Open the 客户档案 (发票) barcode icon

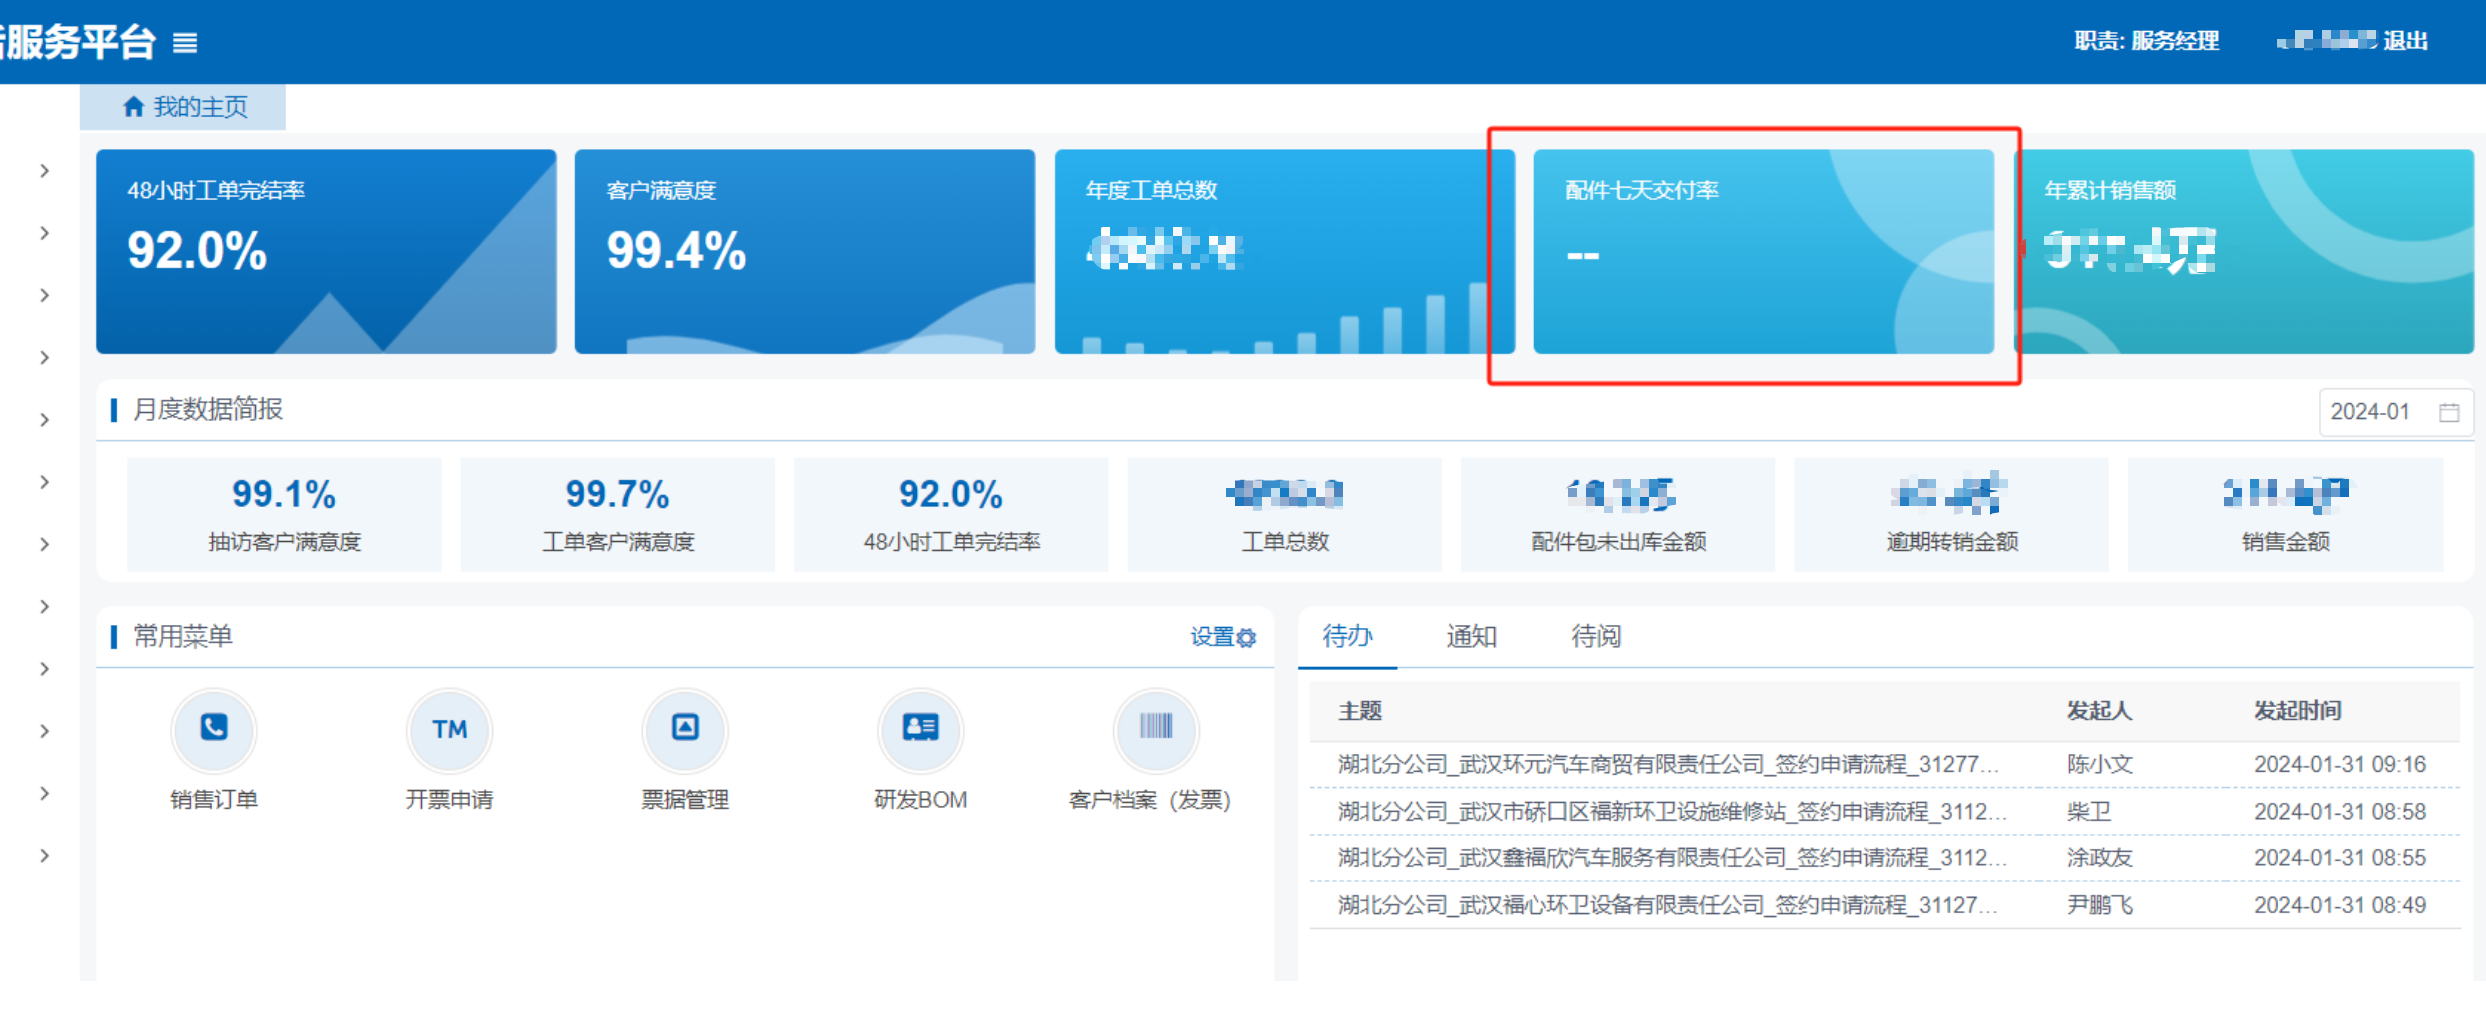tap(1156, 729)
